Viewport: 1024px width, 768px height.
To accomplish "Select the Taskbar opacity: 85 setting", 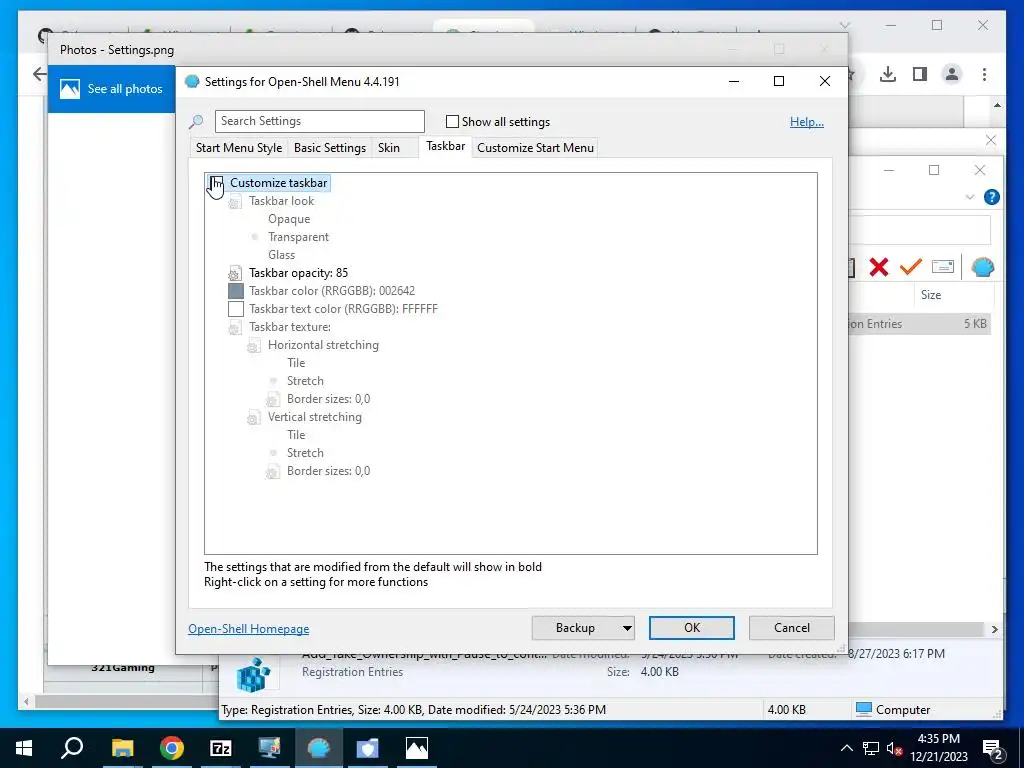I will 298,274.
